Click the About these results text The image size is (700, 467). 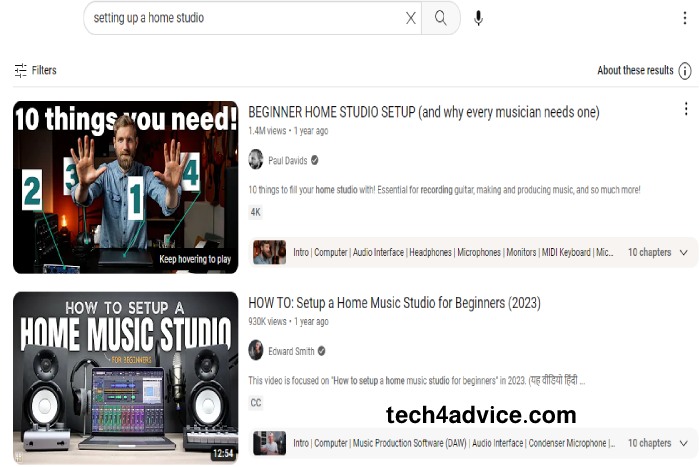coord(635,71)
